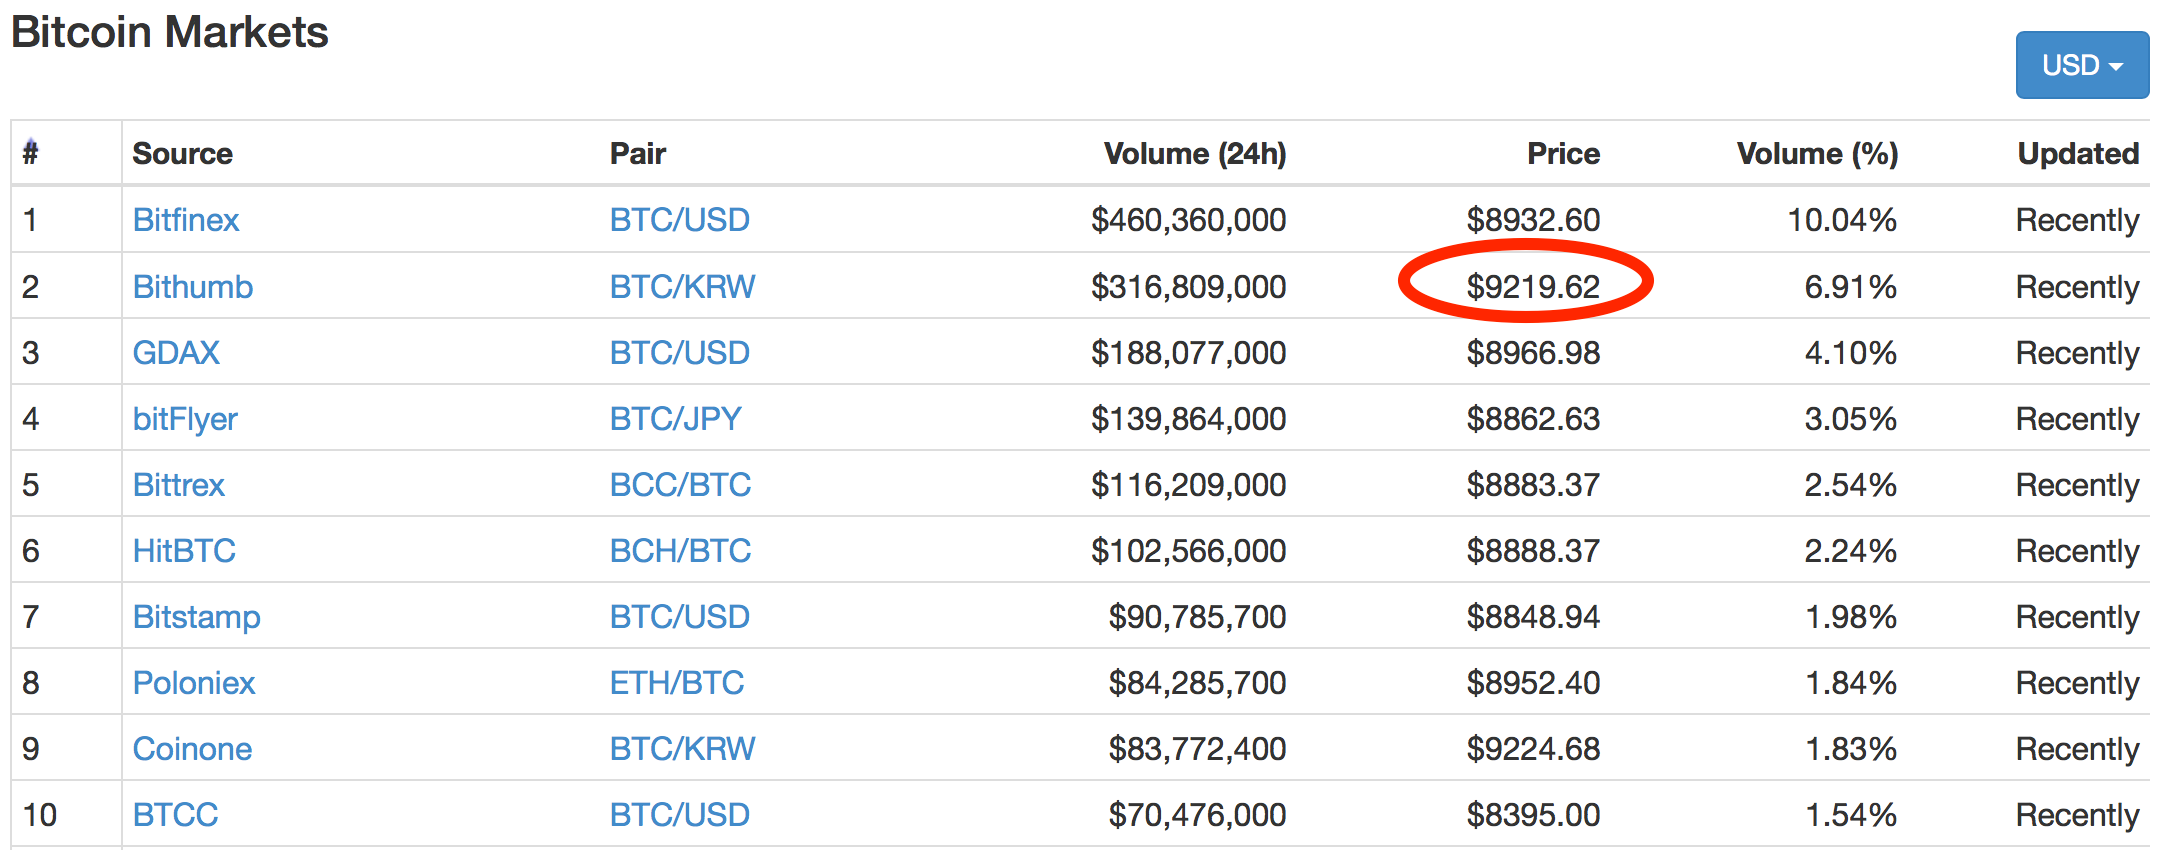Click the GDAX source link
The height and width of the screenshot is (850, 2158).
[x=176, y=353]
